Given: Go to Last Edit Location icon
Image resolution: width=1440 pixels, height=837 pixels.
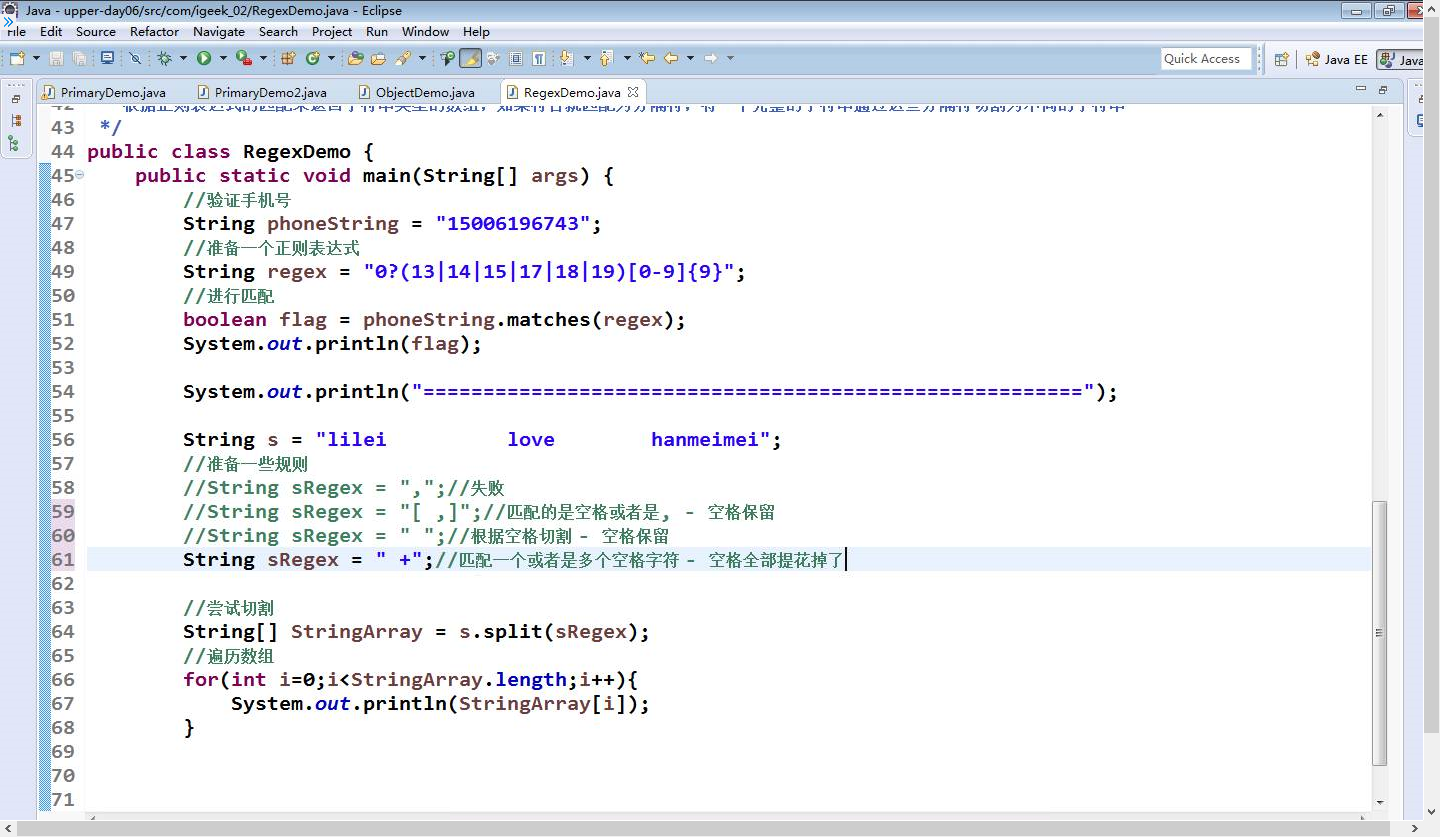Looking at the screenshot, I should tap(646, 58).
